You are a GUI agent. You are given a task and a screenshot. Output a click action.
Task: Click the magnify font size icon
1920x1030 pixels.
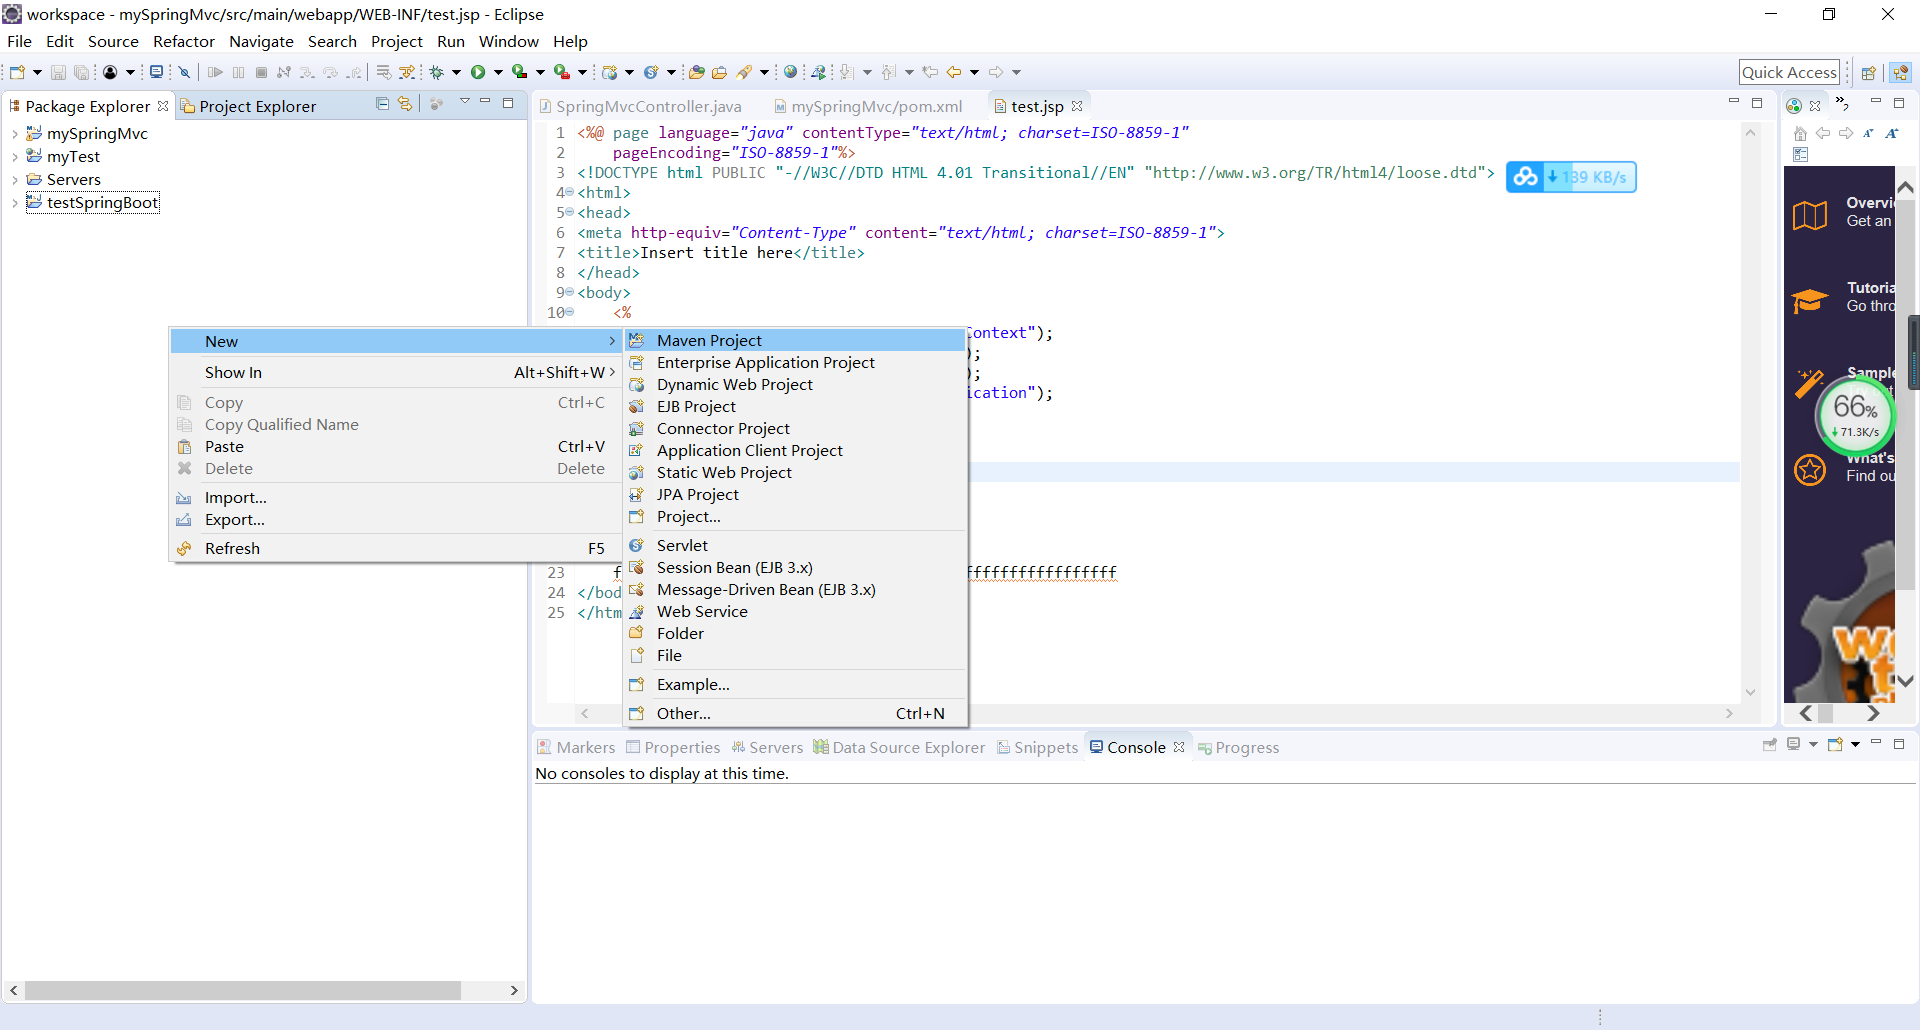[1892, 133]
